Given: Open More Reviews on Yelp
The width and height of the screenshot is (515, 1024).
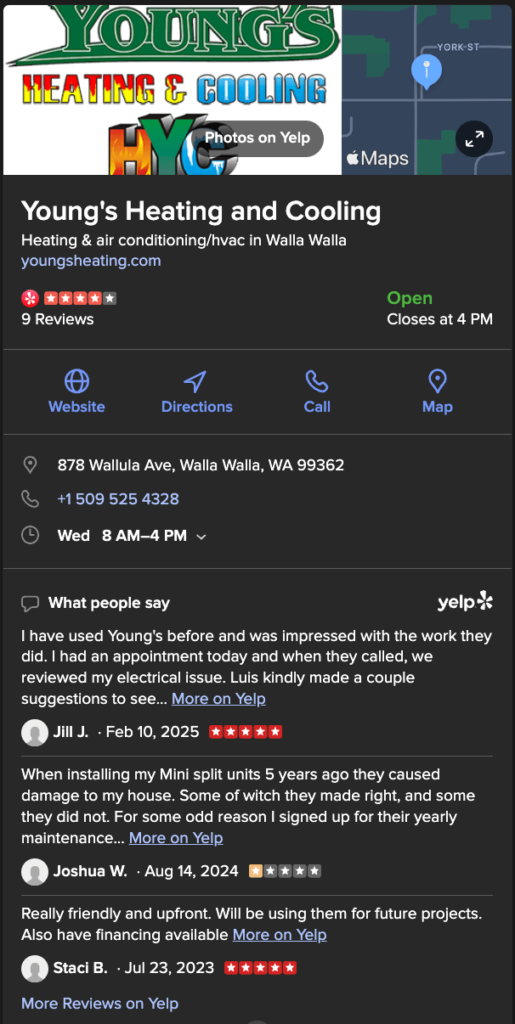Looking at the screenshot, I should [x=100, y=1003].
